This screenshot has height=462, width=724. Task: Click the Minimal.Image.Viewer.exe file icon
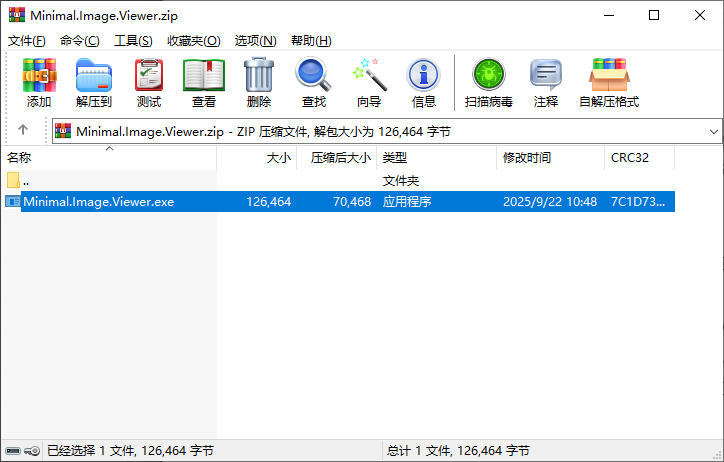coord(12,202)
